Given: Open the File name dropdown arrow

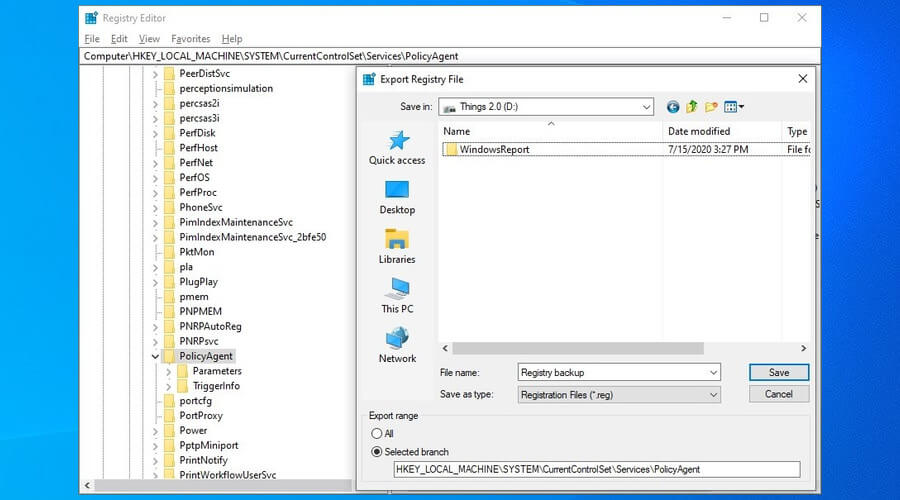Looking at the screenshot, I should 713,373.
